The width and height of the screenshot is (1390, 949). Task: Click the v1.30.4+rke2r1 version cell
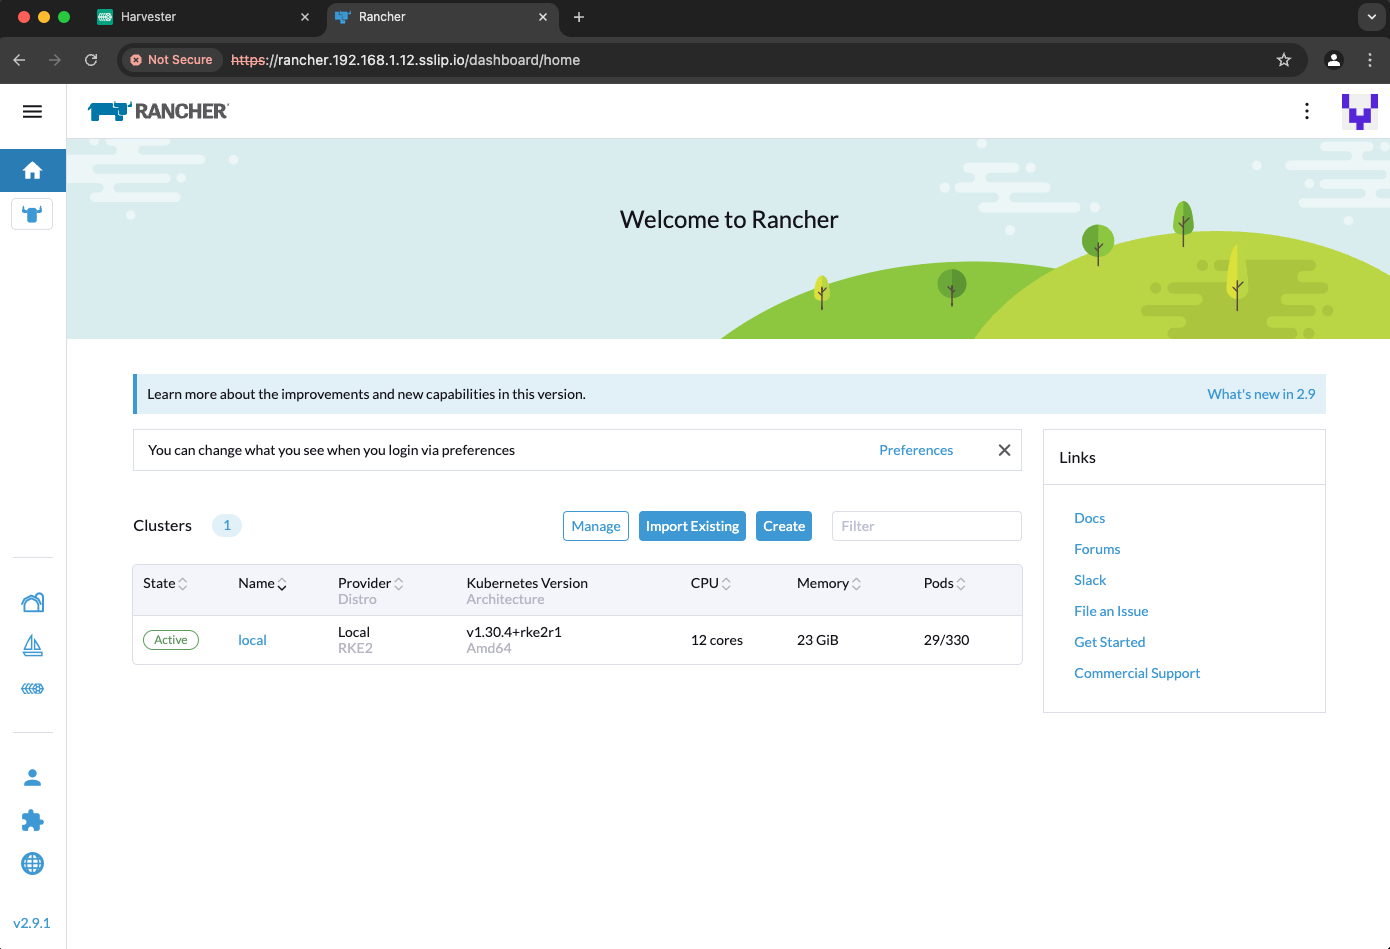(514, 632)
